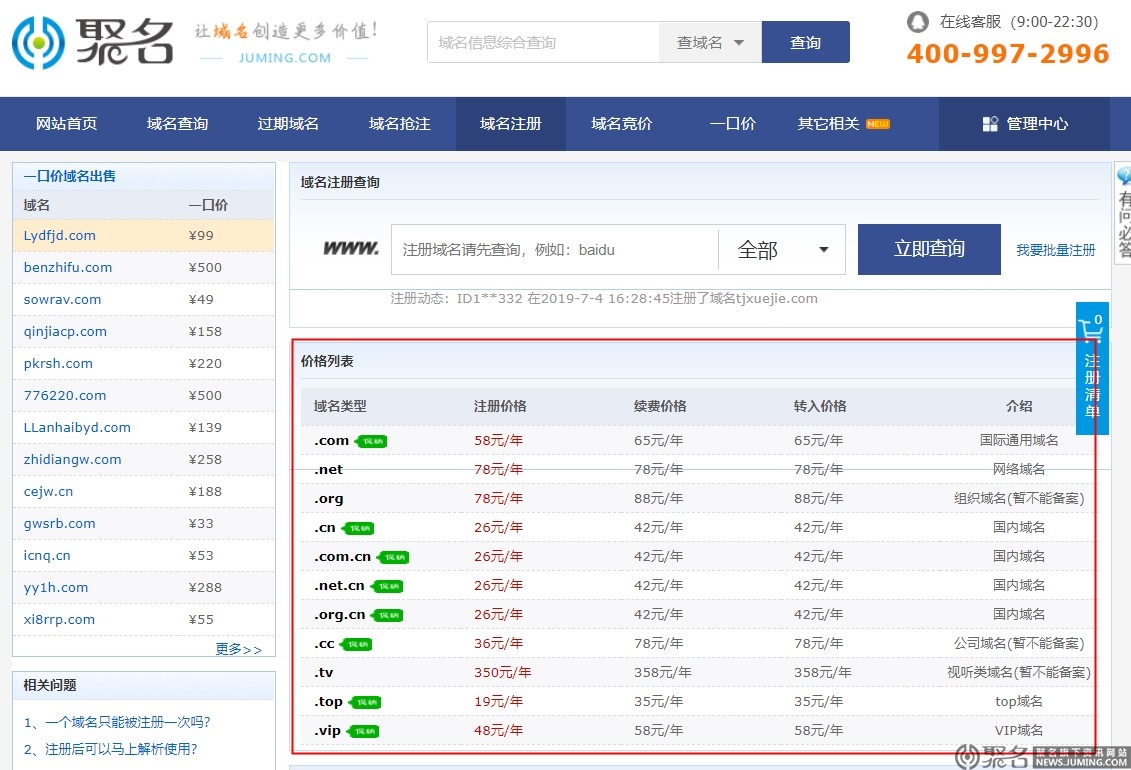Click the .net domain type cell
The image size is (1131, 770).
pyautogui.click(x=328, y=469)
